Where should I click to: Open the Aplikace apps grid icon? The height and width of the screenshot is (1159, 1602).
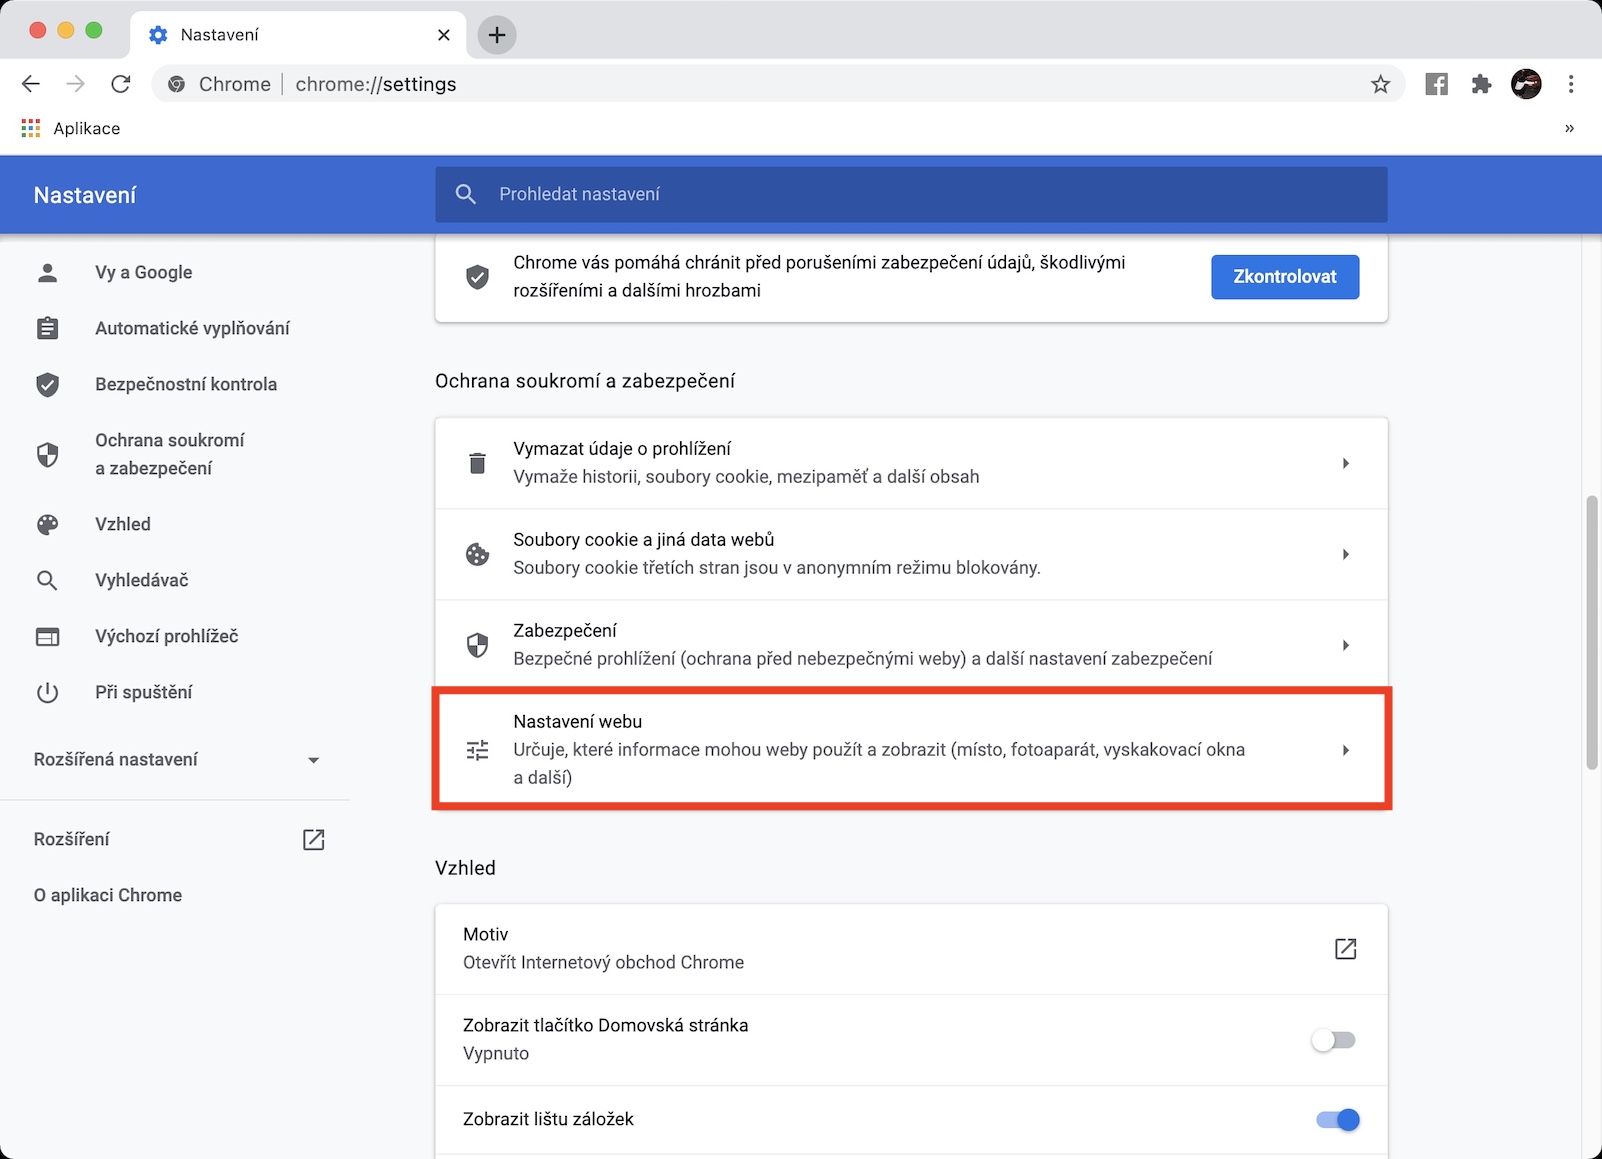31,128
